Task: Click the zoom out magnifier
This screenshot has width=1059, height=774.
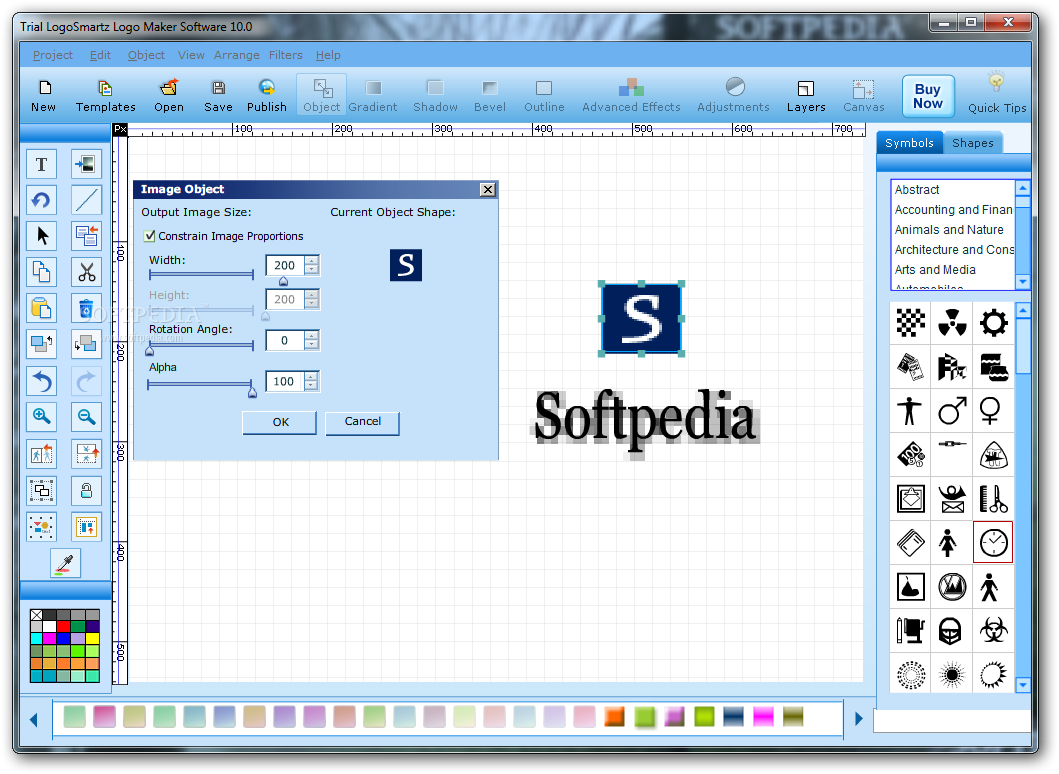Action: (x=86, y=417)
